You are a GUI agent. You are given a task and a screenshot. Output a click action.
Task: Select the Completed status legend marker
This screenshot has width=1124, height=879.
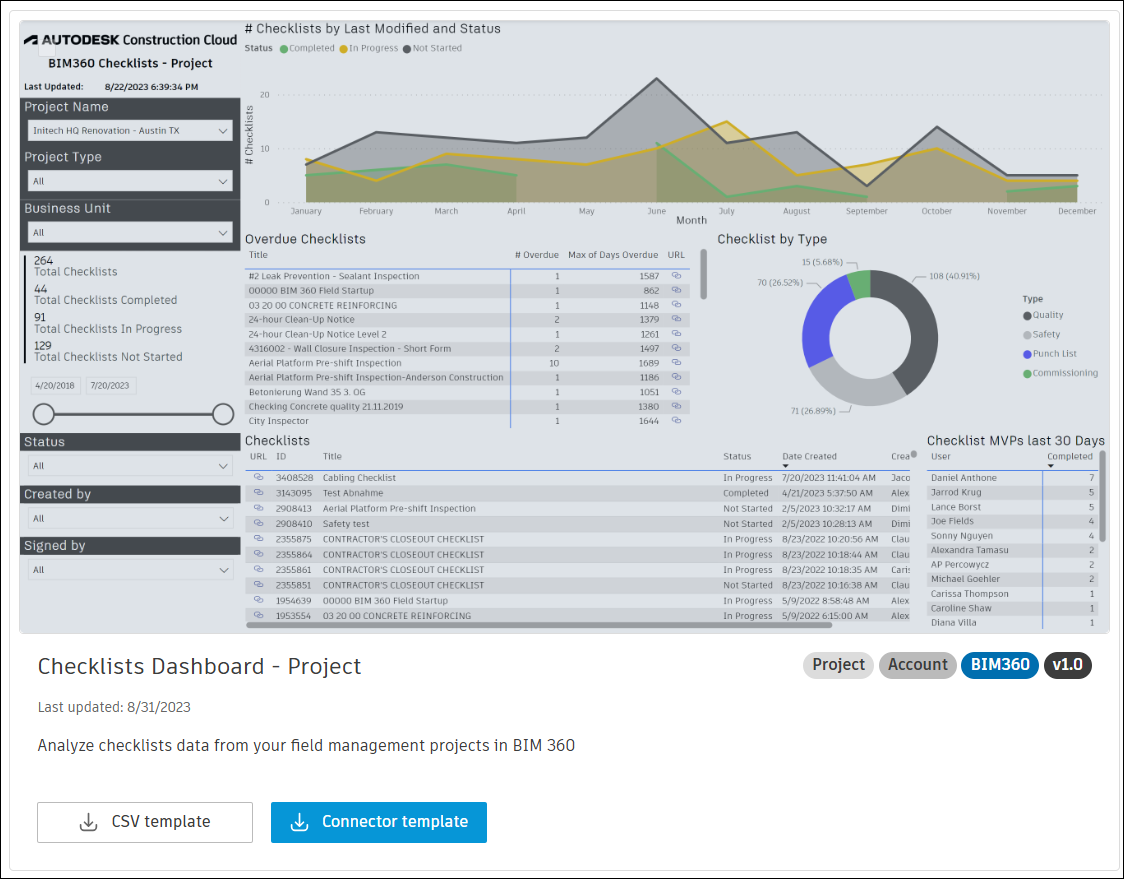click(284, 49)
